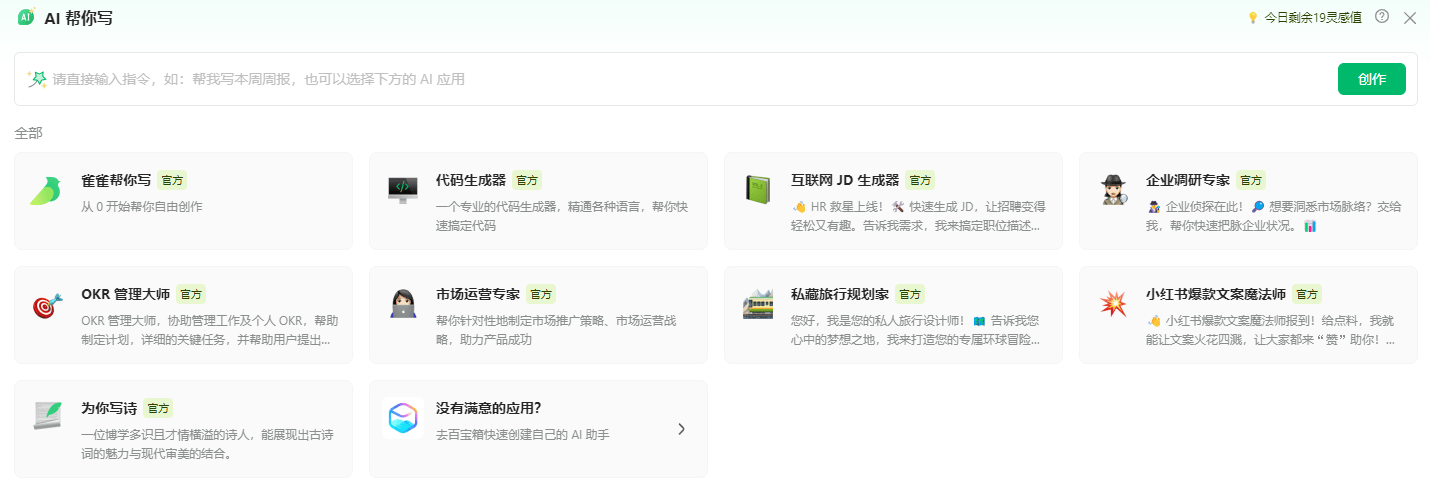Click the green book icon for 互联网 JD 生成器
Viewport: 1430px width, 496px height.
coord(757,189)
